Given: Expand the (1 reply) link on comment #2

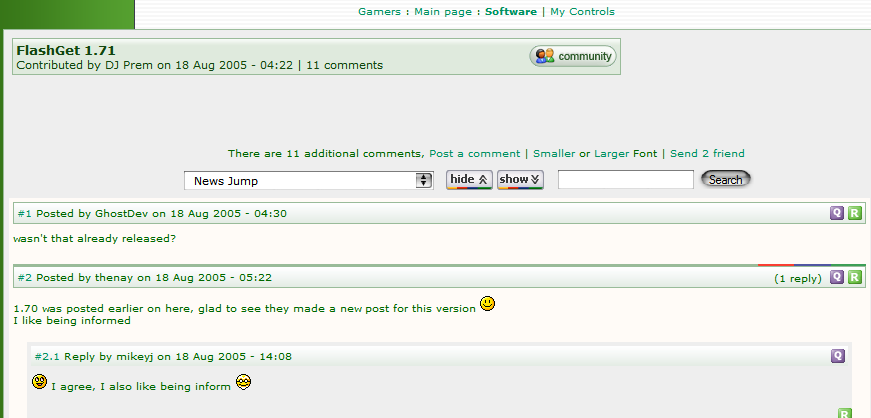Looking at the screenshot, I should pyautogui.click(x=798, y=278).
